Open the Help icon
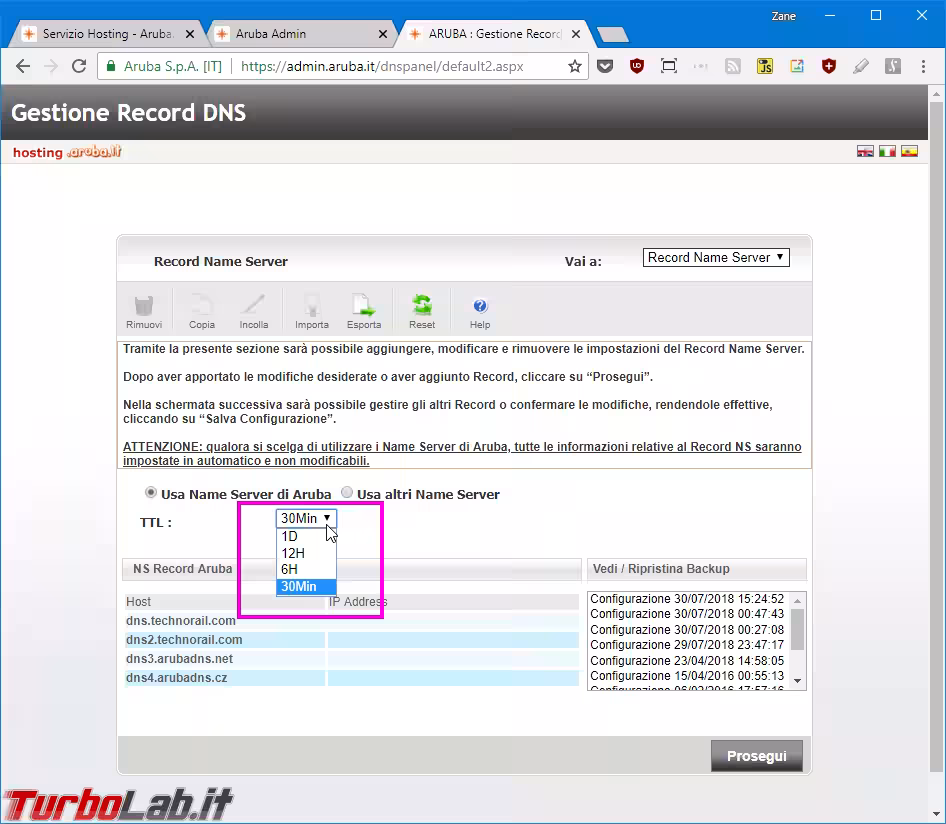Image resolution: width=946 pixels, height=824 pixels. tap(480, 306)
